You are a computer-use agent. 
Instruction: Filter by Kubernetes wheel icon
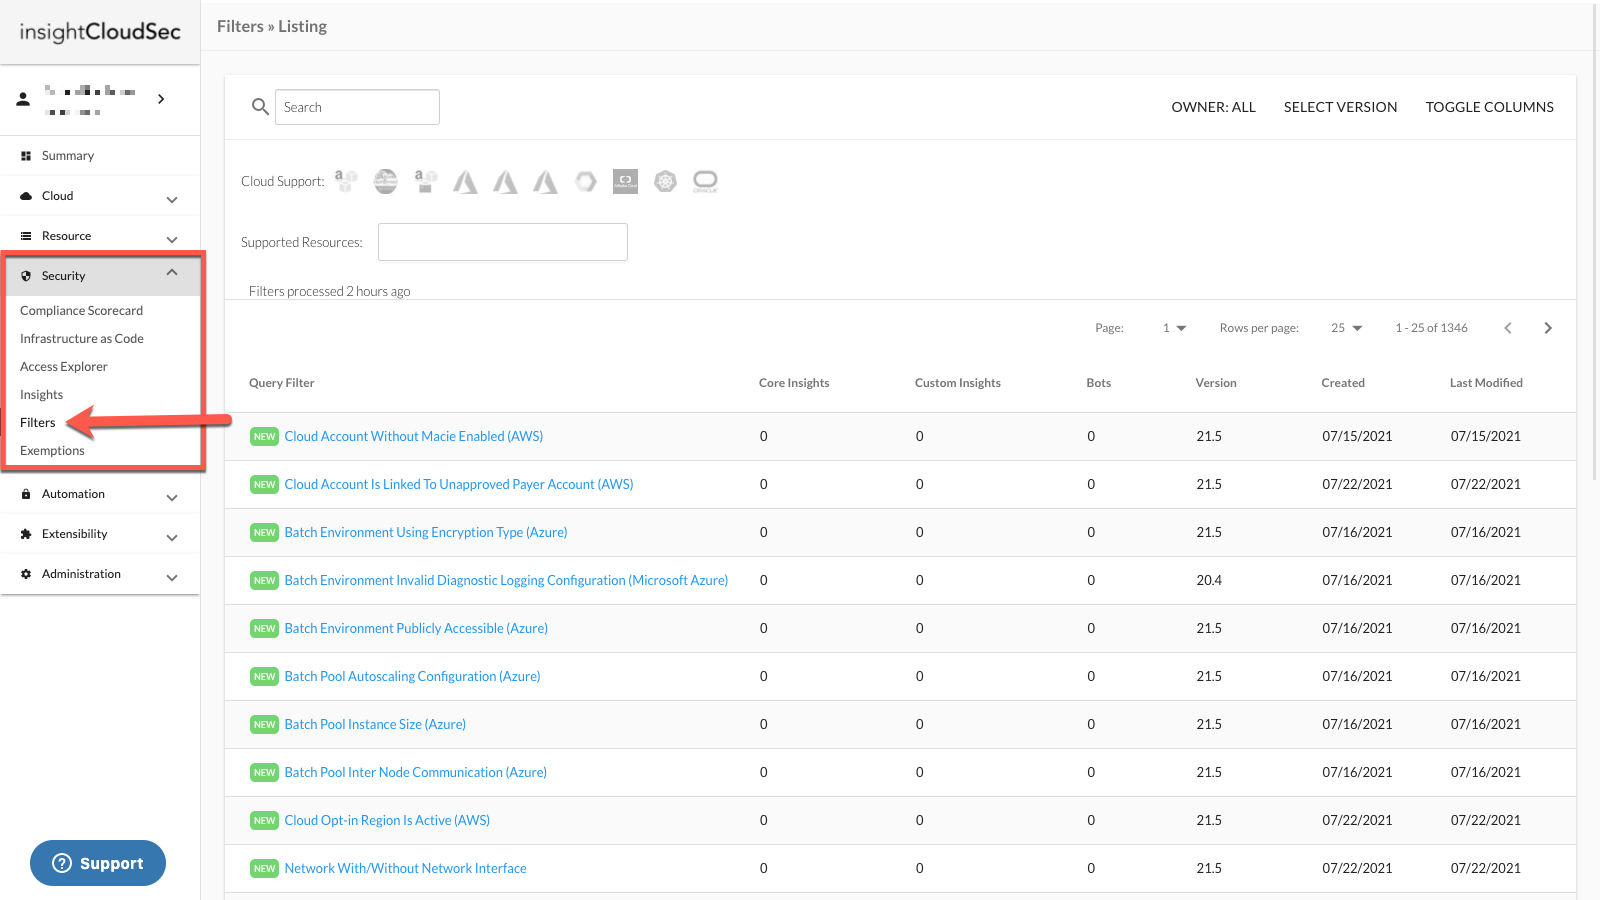point(665,181)
